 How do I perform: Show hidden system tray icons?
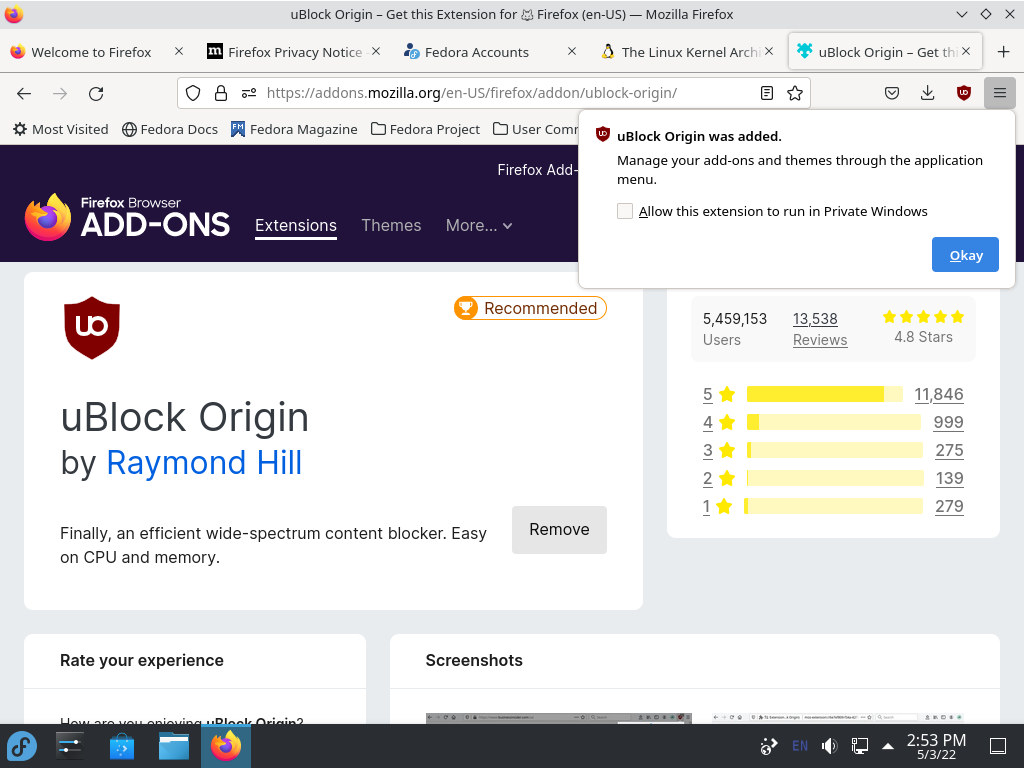pyautogui.click(x=888, y=746)
